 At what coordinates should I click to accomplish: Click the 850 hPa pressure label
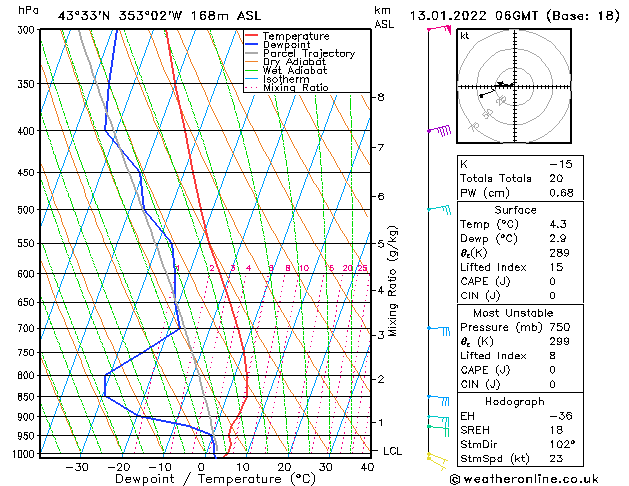[28, 397]
